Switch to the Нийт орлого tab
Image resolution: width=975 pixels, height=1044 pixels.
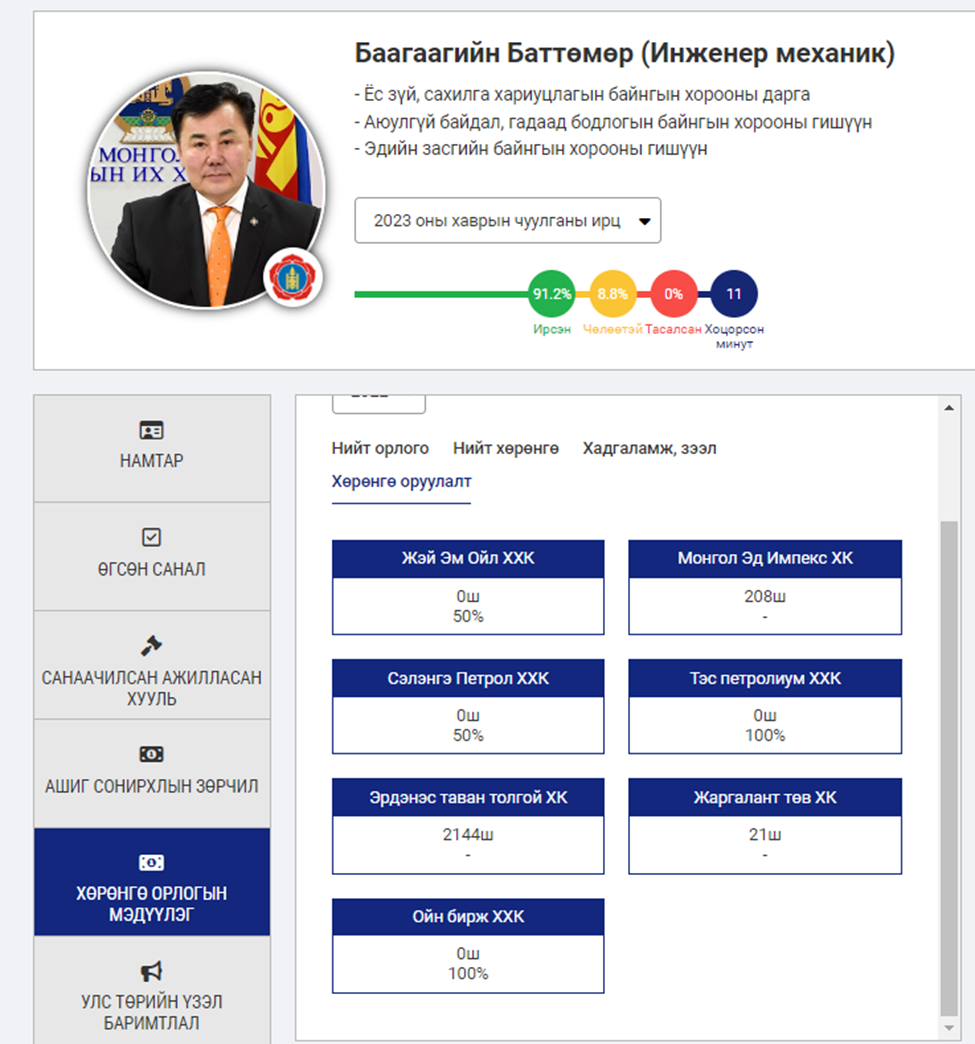(380, 448)
